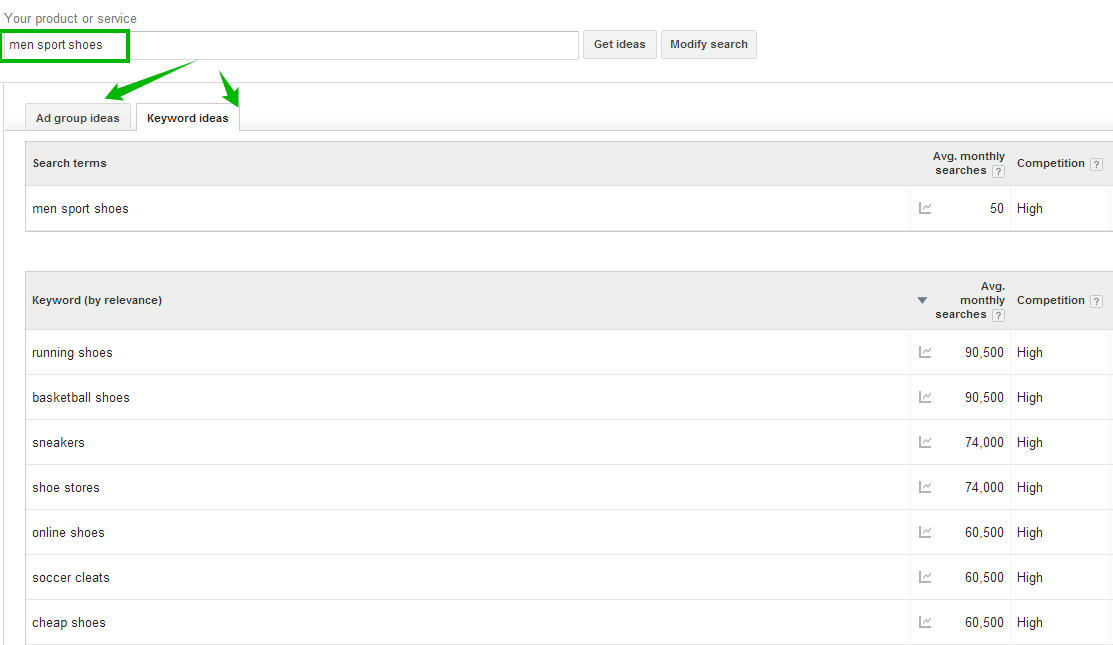Click the Search terms column header
The width and height of the screenshot is (1113, 645).
(x=70, y=163)
